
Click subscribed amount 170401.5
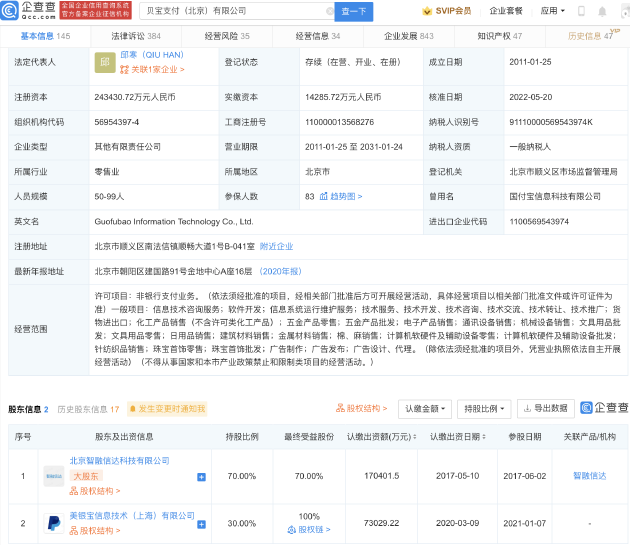coord(381,476)
